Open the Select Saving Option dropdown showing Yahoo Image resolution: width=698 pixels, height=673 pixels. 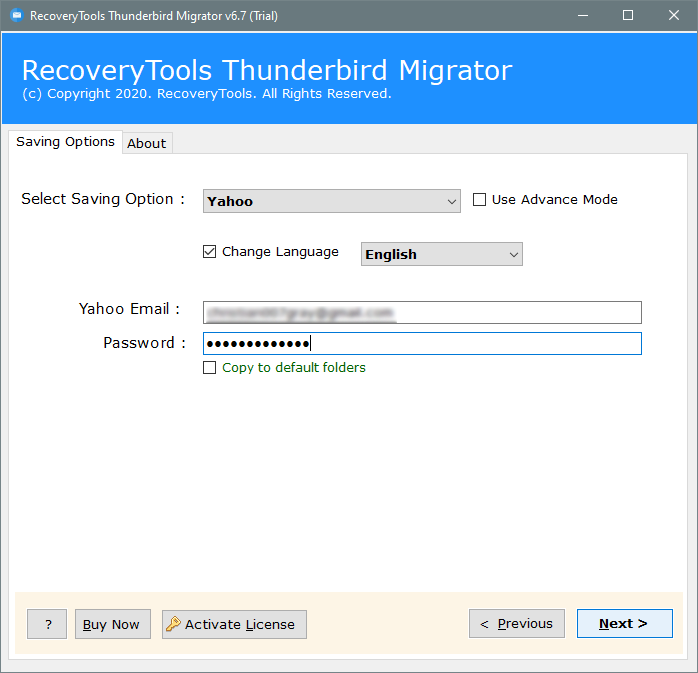[x=332, y=201]
